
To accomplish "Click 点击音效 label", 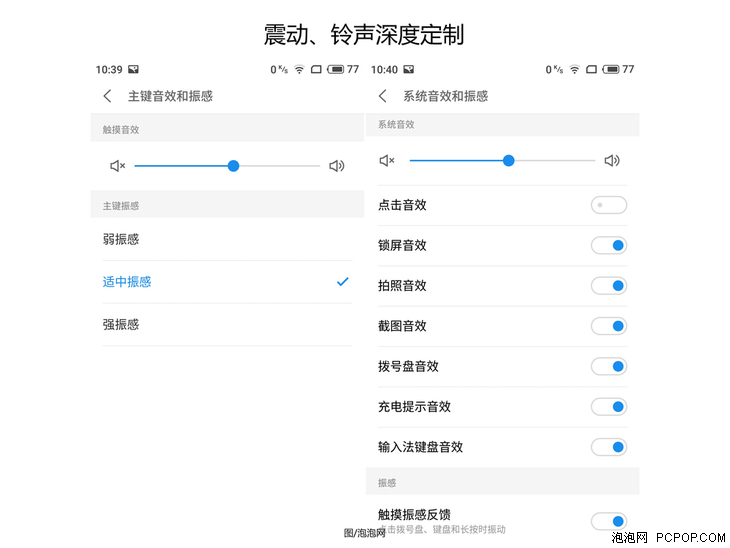I will 402,205.
